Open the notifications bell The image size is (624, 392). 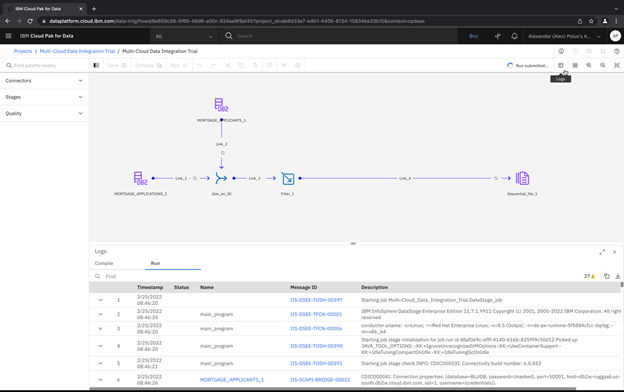515,36
